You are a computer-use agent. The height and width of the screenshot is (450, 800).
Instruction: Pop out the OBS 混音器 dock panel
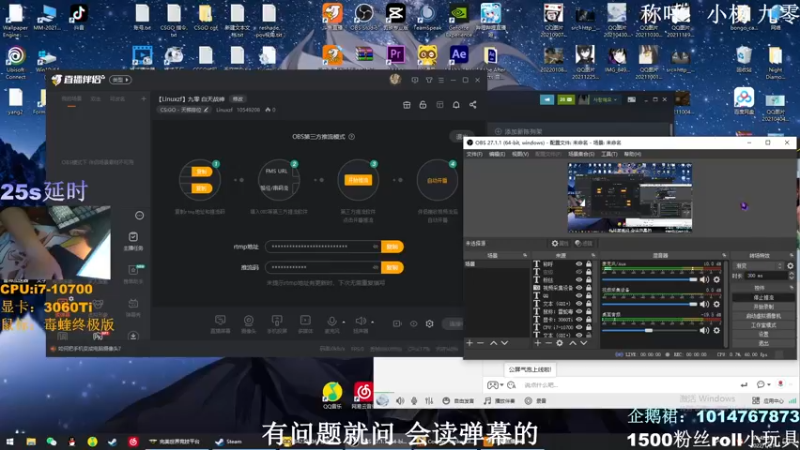(724, 255)
